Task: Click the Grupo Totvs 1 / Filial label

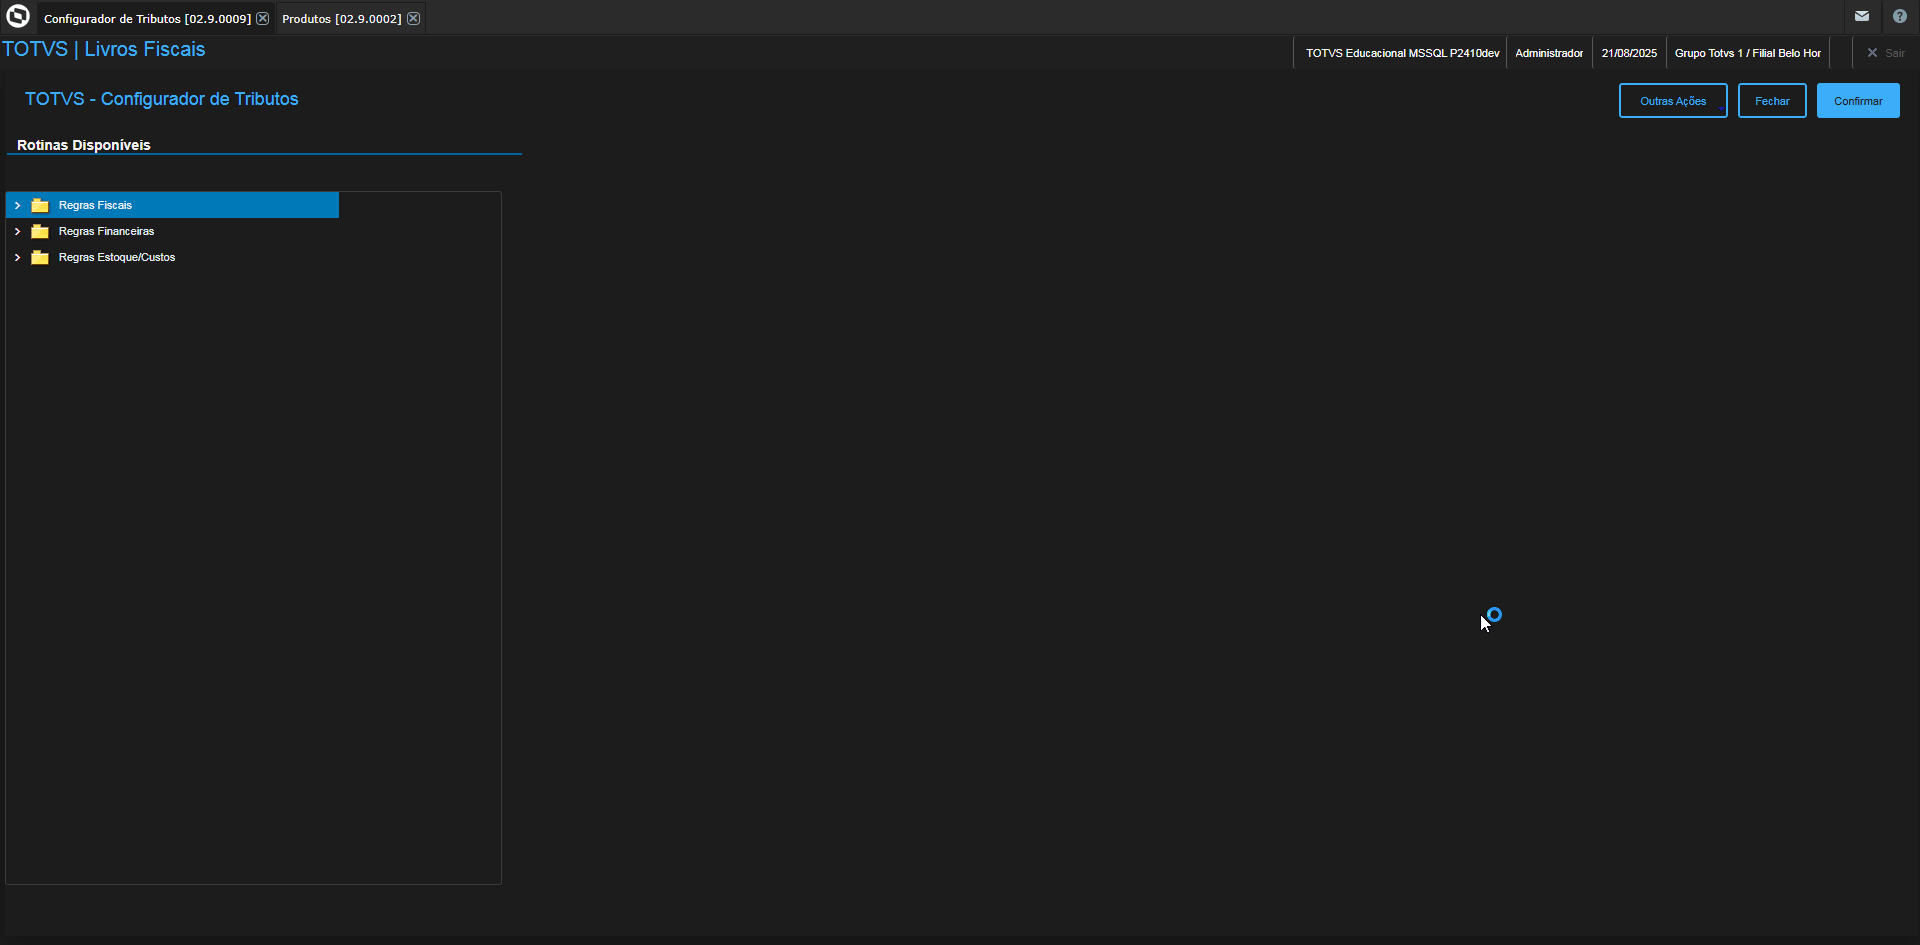Action: point(1748,53)
